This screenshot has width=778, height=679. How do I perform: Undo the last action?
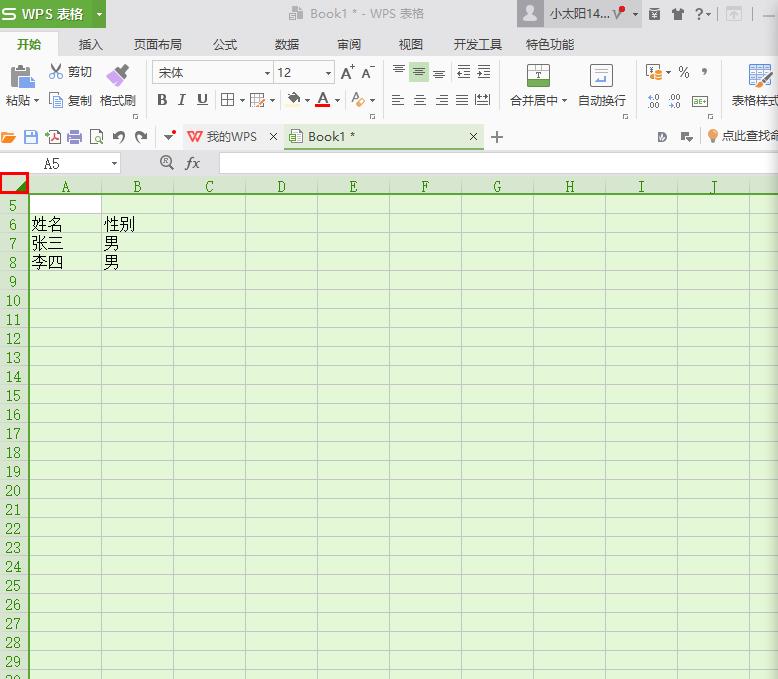(119, 137)
